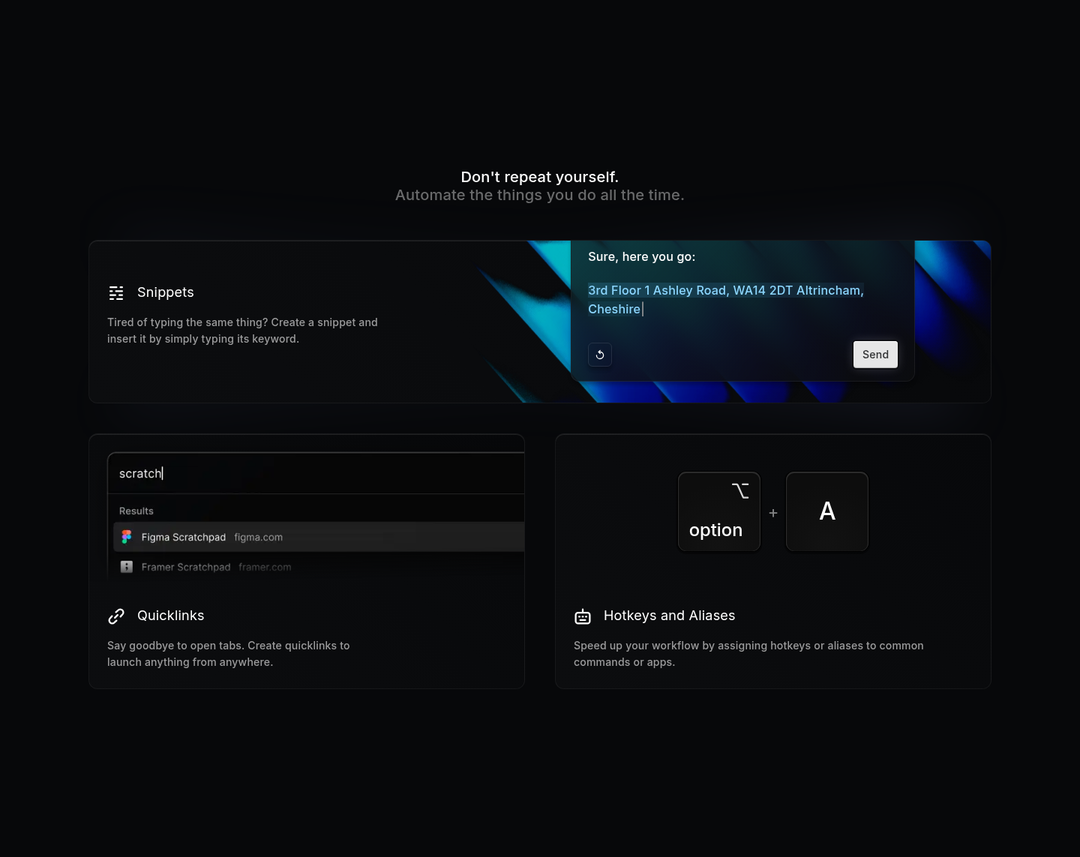
Task: Focus the search field containing "scratch"
Action: click(x=316, y=473)
